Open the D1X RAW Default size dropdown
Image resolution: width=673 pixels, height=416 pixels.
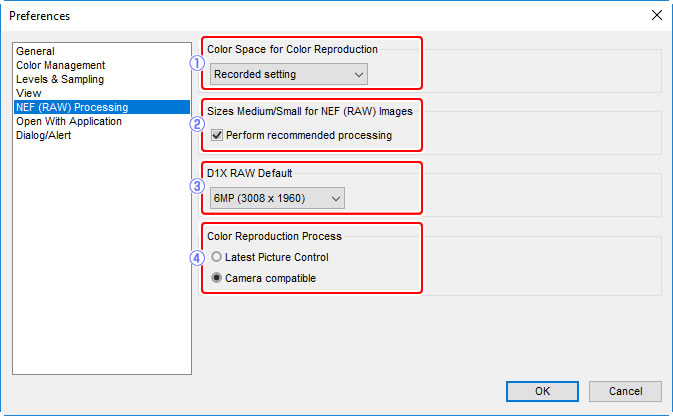[277, 198]
